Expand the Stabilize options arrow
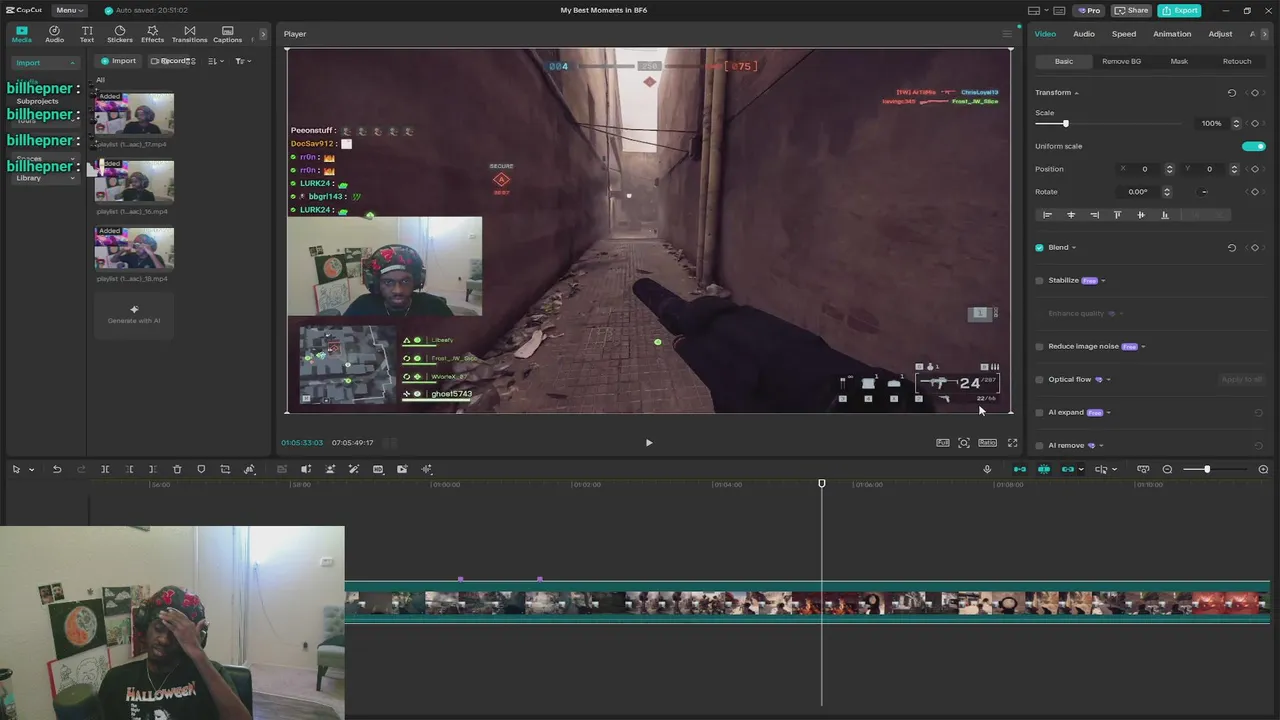The height and width of the screenshot is (720, 1280). (1103, 280)
